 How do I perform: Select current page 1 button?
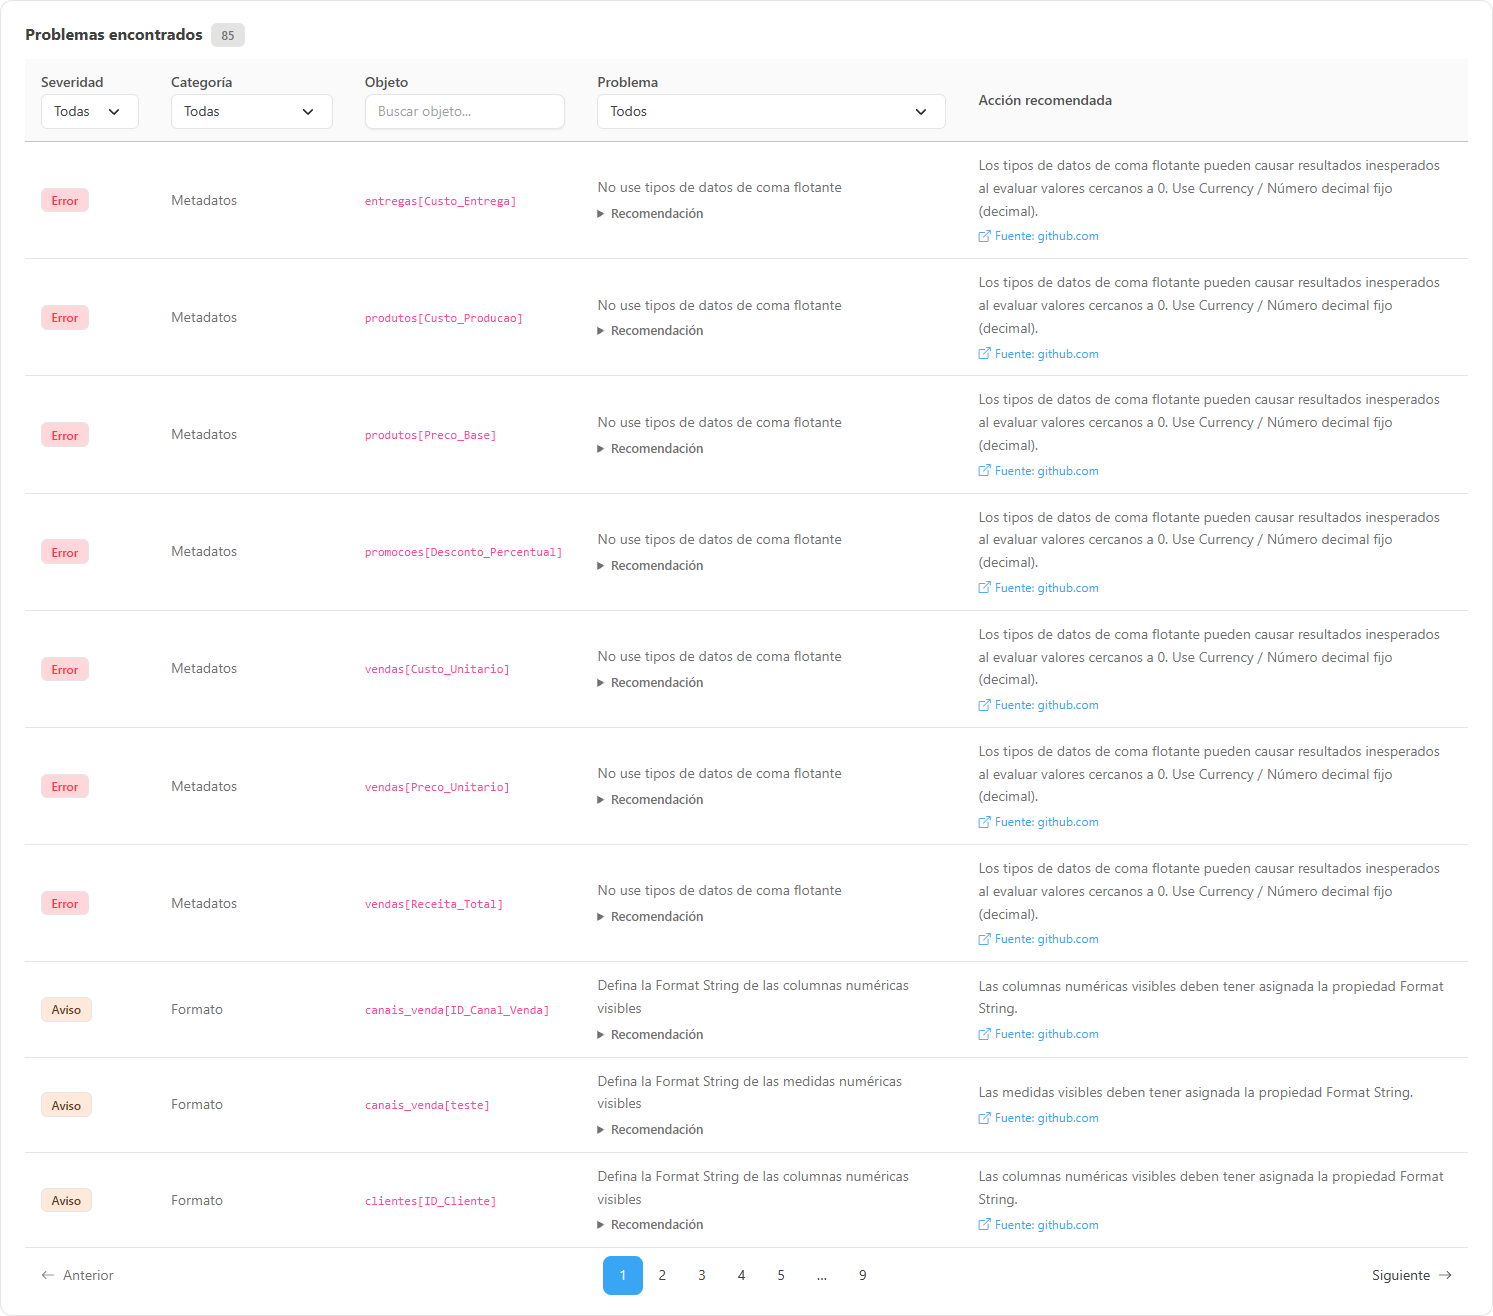tap(623, 1275)
